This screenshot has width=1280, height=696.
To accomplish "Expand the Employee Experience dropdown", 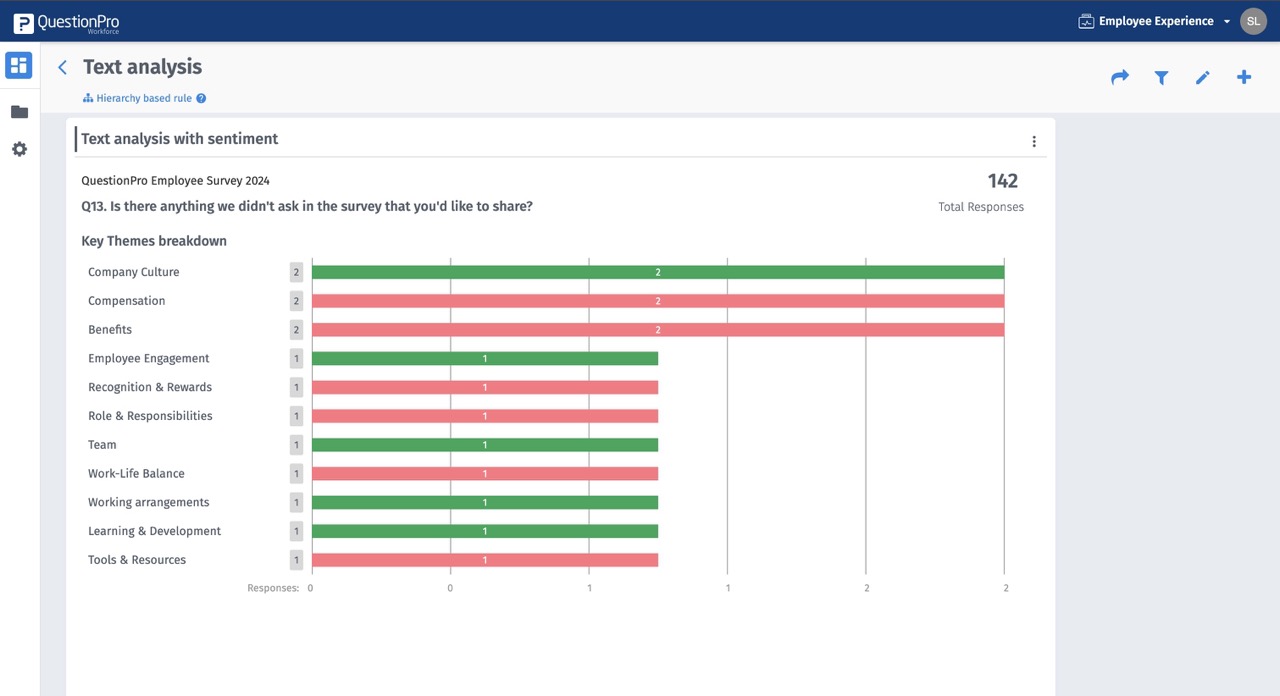I will (x=1227, y=21).
